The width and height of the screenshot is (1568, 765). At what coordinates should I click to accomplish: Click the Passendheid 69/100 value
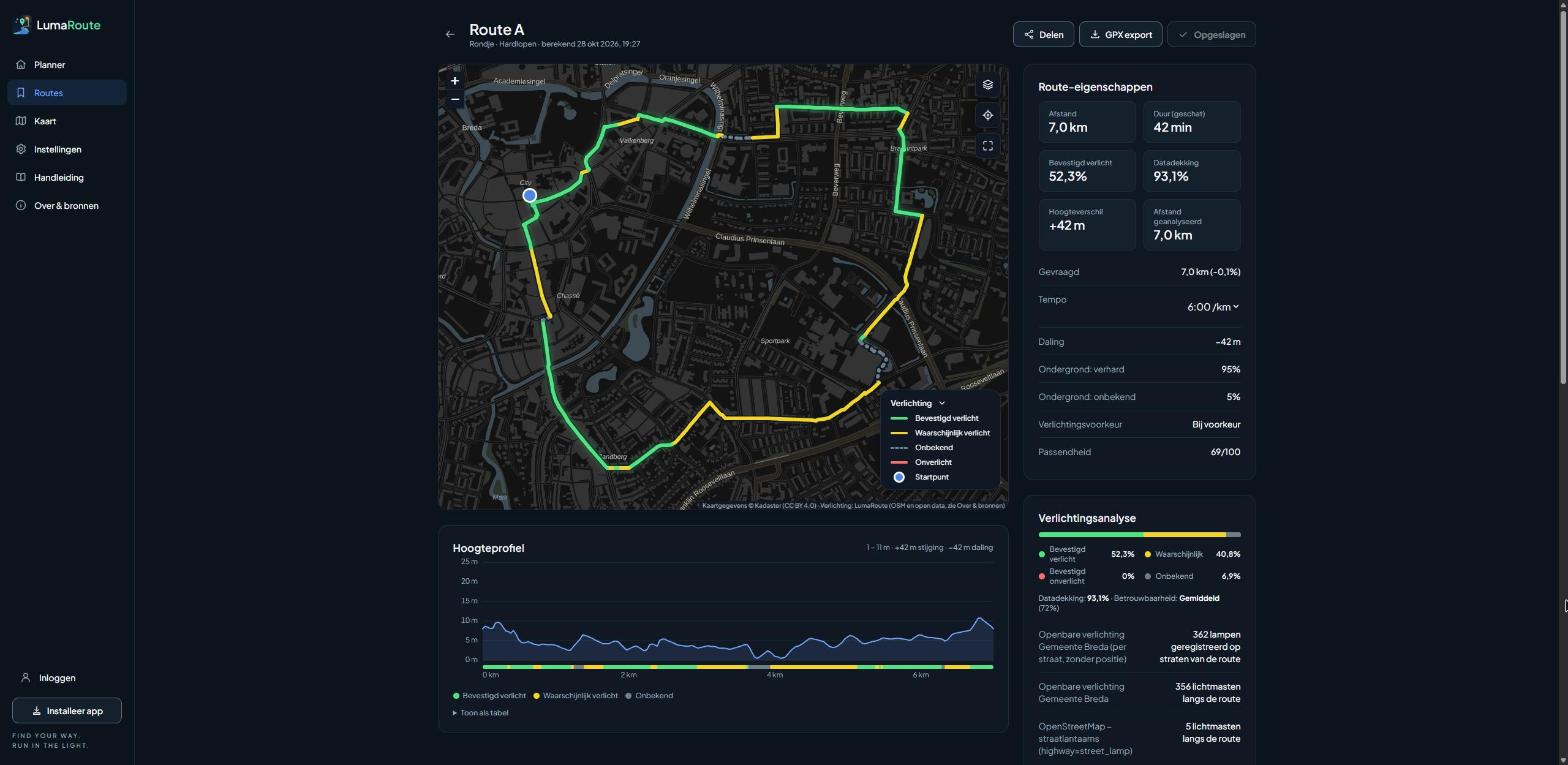pyautogui.click(x=1225, y=452)
